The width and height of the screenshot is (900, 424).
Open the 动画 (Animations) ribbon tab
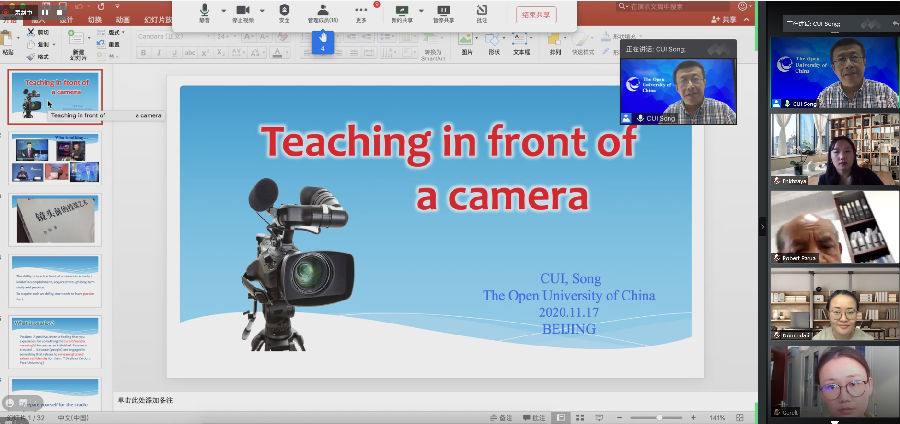(122, 19)
